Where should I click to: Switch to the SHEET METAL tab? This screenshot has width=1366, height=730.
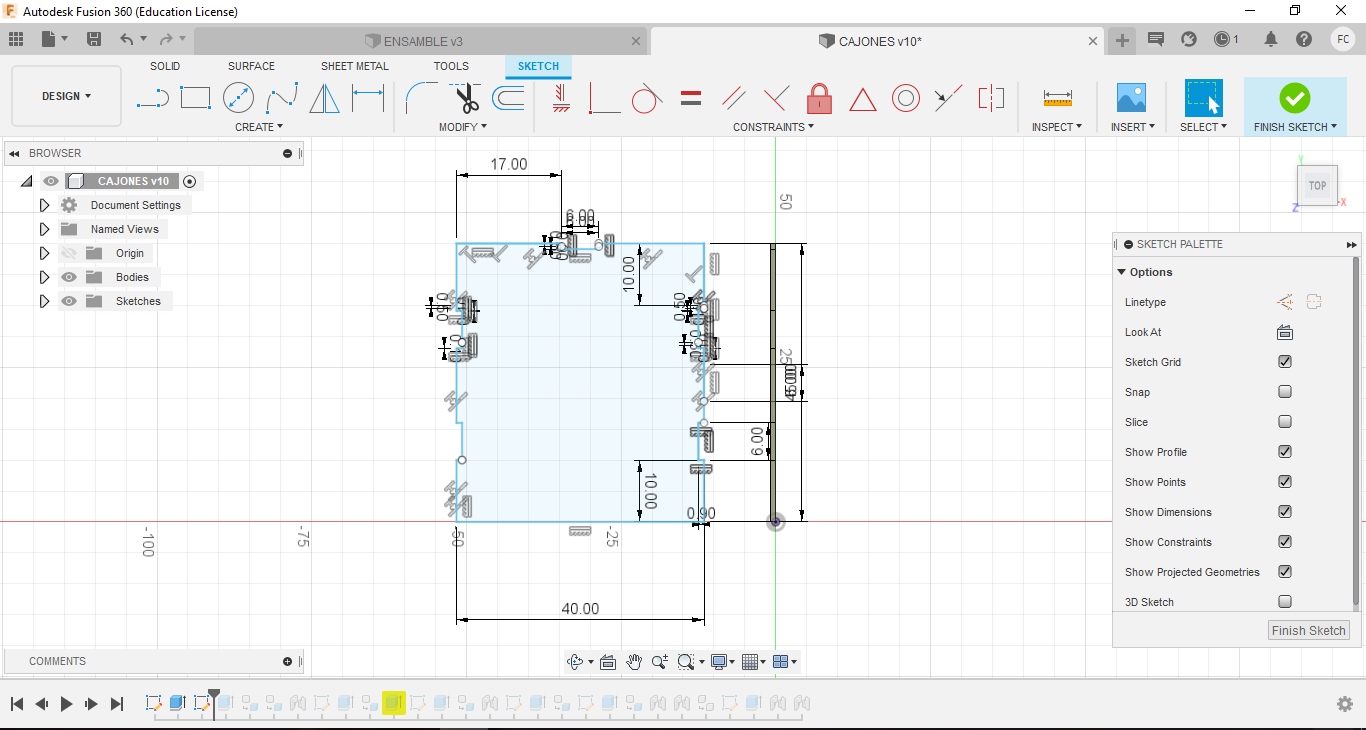(354, 66)
